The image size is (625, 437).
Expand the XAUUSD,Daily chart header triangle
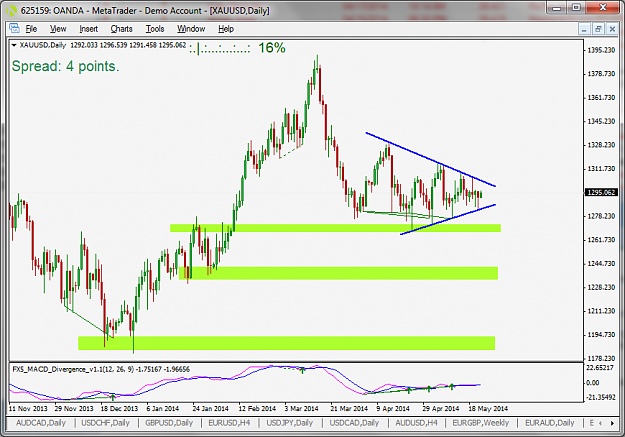14,45
